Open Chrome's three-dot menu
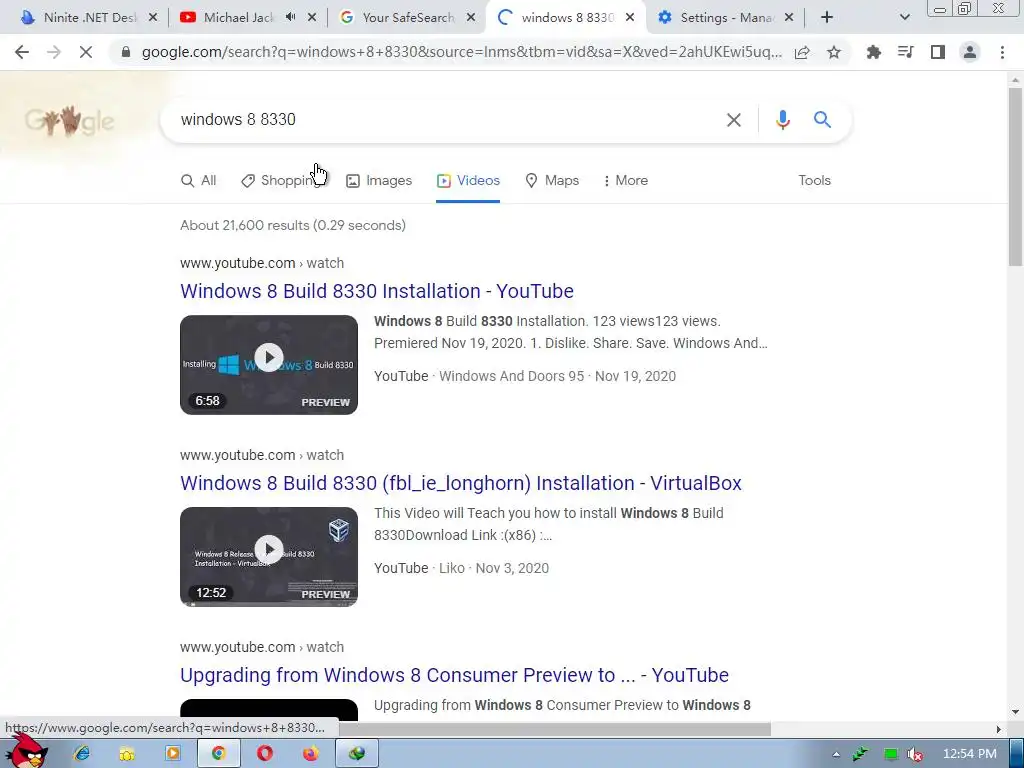Viewport: 1024px width, 768px height. pyautogui.click(x=1002, y=52)
